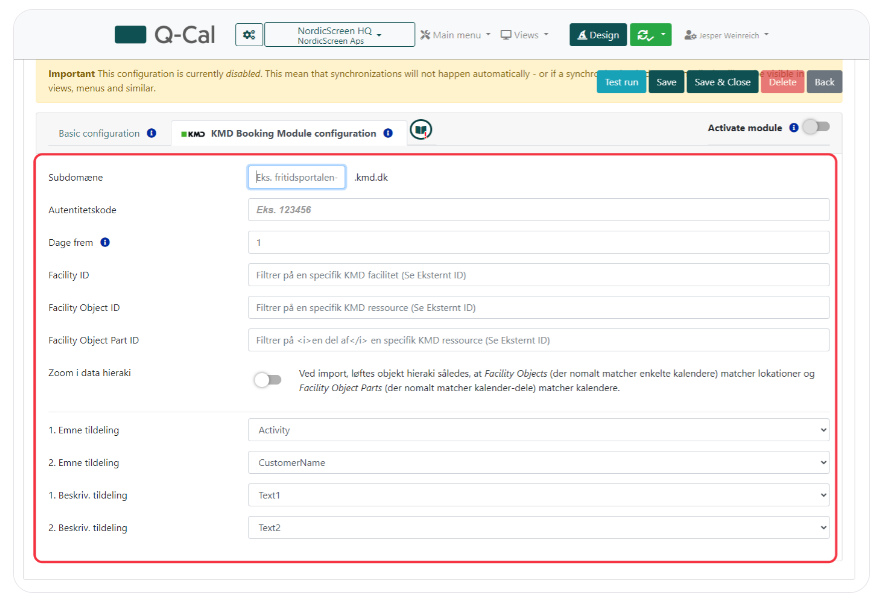Open the 2. Beskriv. tildeling dropdown
This screenshot has width=885, height=608.
tap(538, 527)
